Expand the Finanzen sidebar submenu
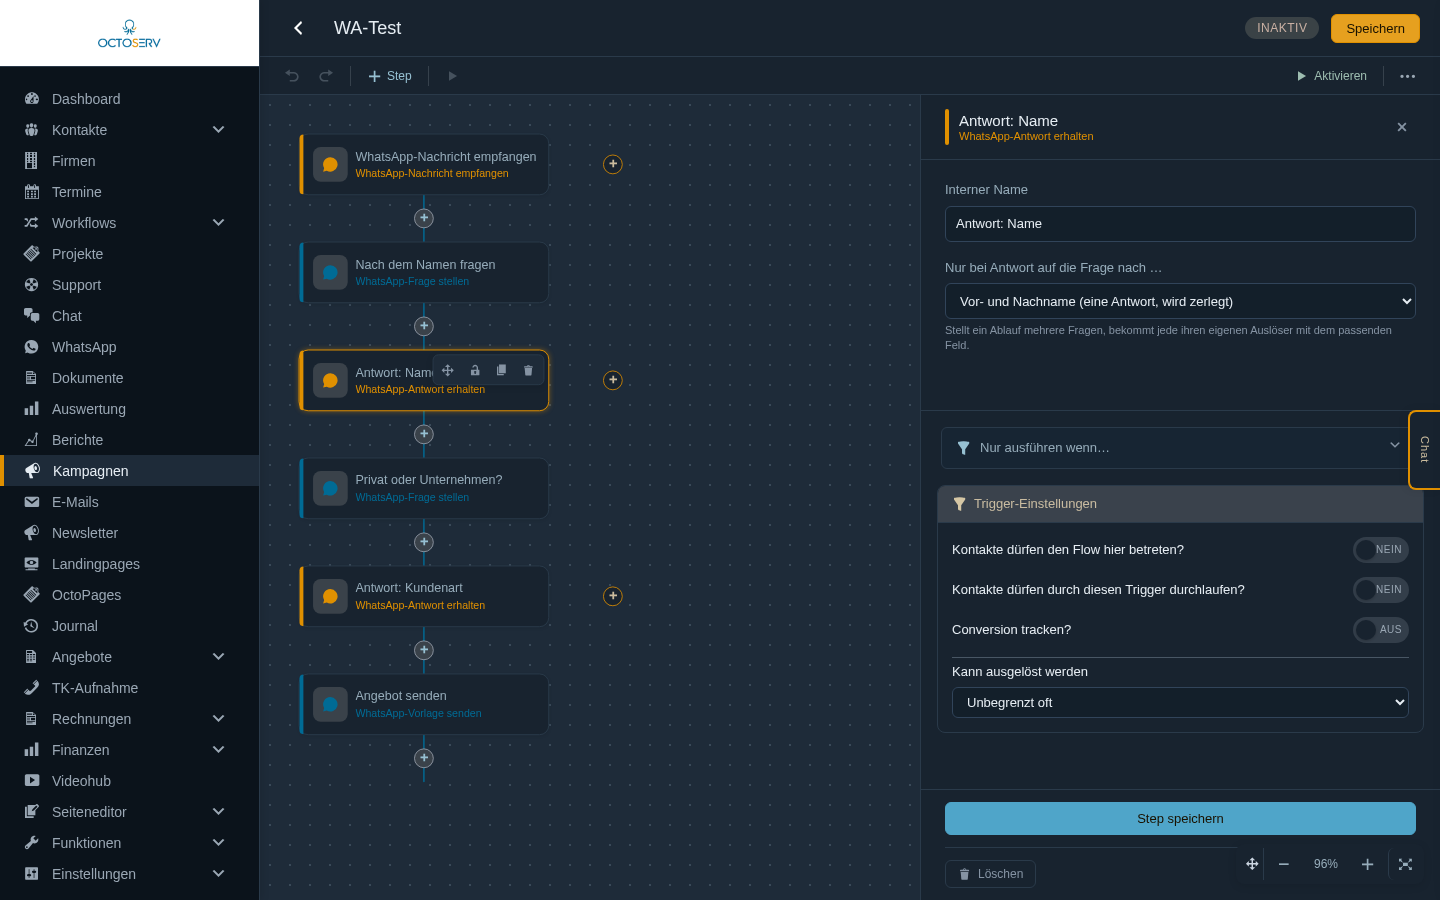 (x=218, y=750)
